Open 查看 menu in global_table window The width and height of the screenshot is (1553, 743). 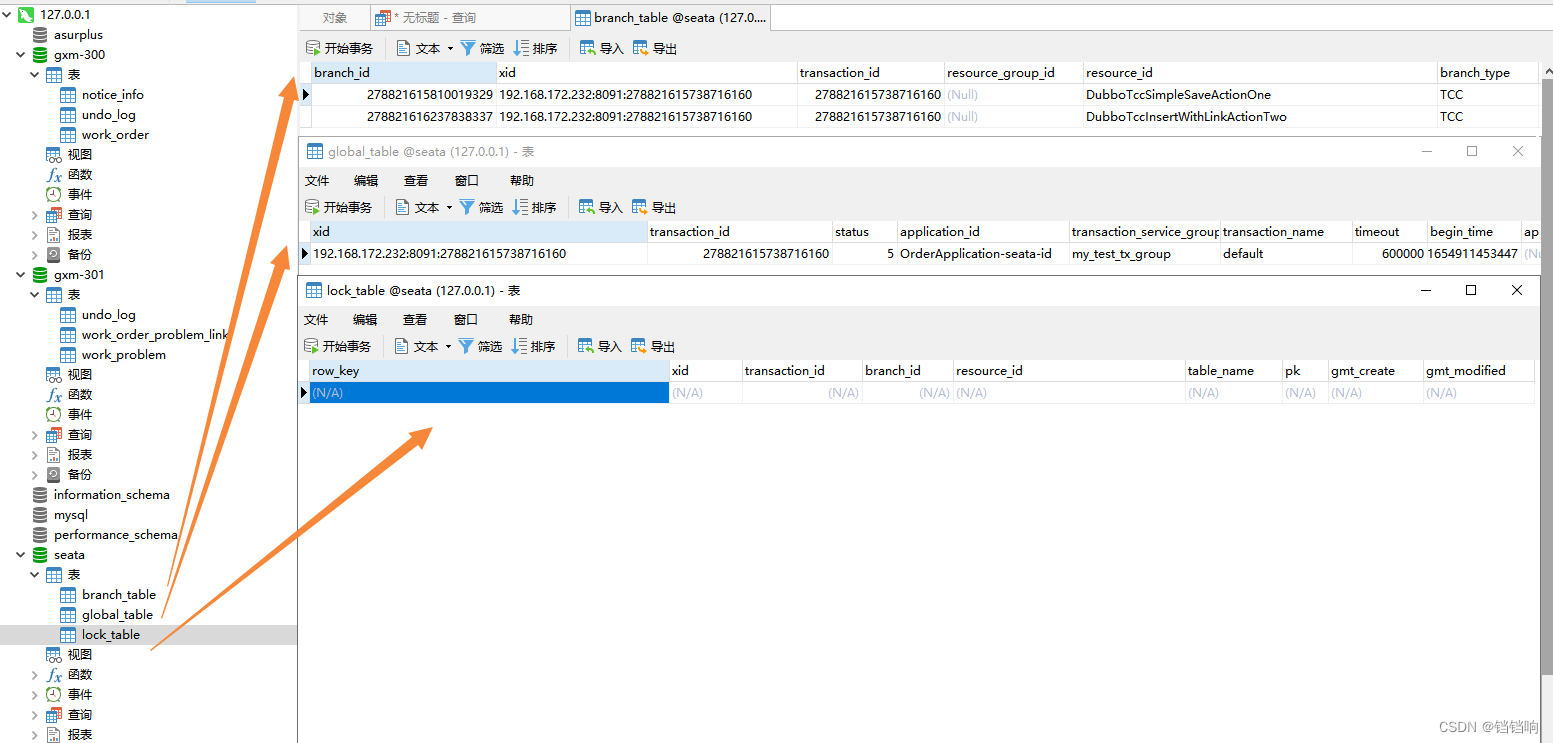click(416, 181)
